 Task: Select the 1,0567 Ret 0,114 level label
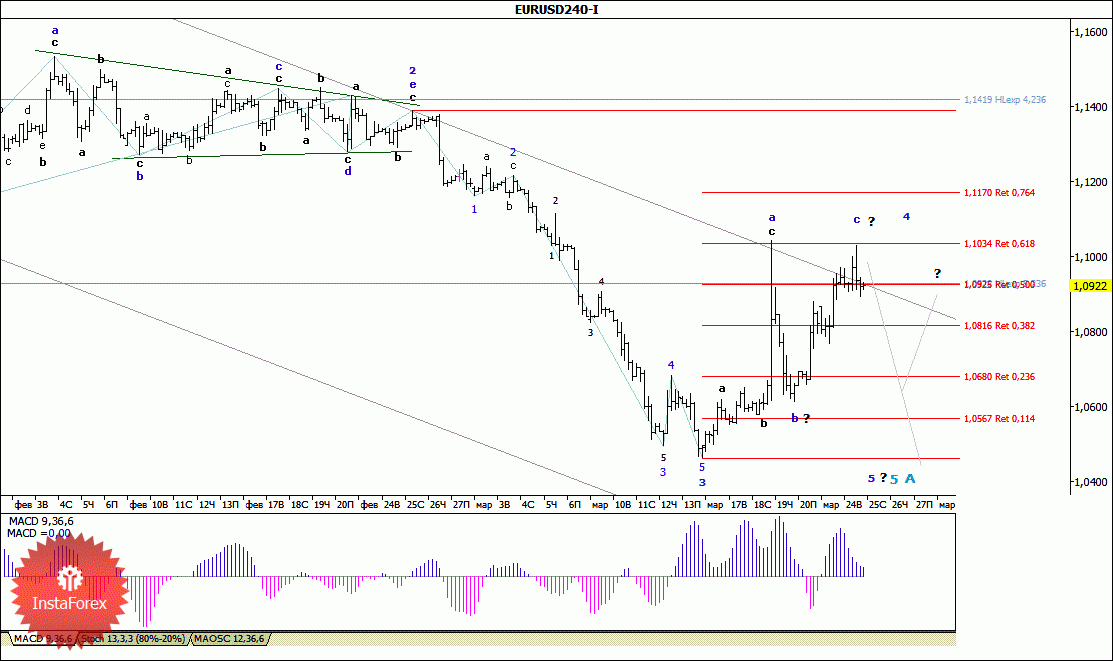(x=999, y=419)
